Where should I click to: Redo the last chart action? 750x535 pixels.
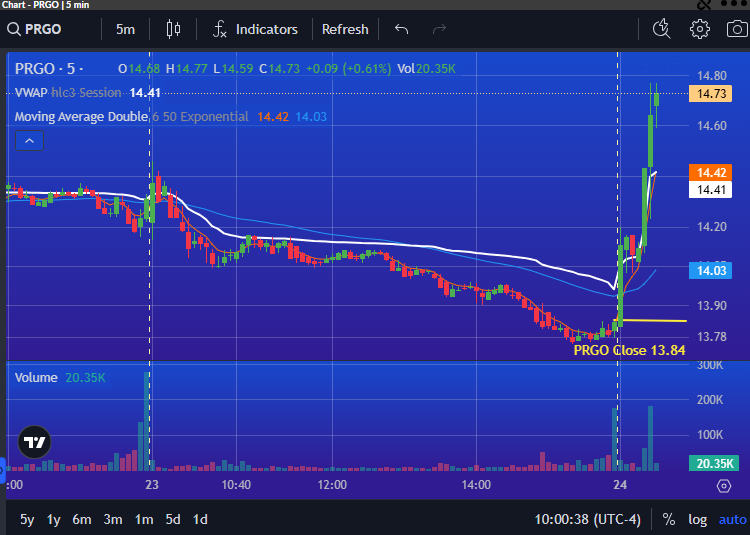coord(439,29)
